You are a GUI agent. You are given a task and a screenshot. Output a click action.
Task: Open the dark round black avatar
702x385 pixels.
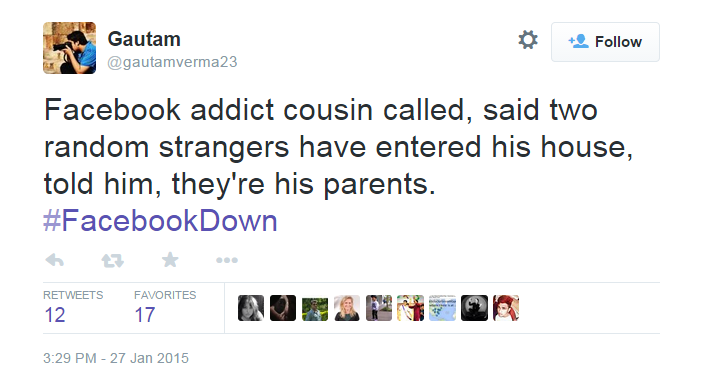474,308
